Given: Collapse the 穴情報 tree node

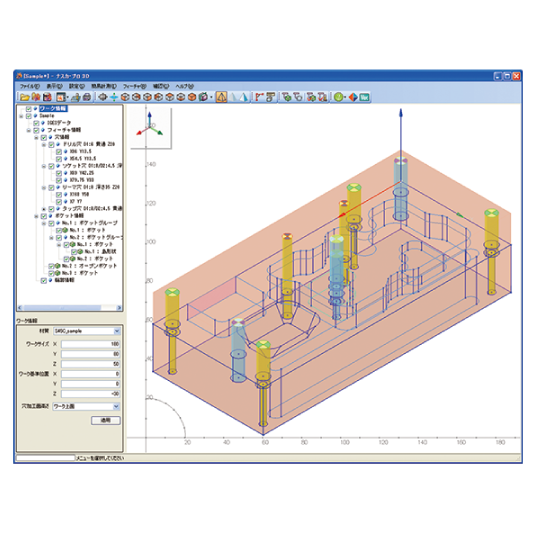Looking at the screenshot, I should click(36, 138).
